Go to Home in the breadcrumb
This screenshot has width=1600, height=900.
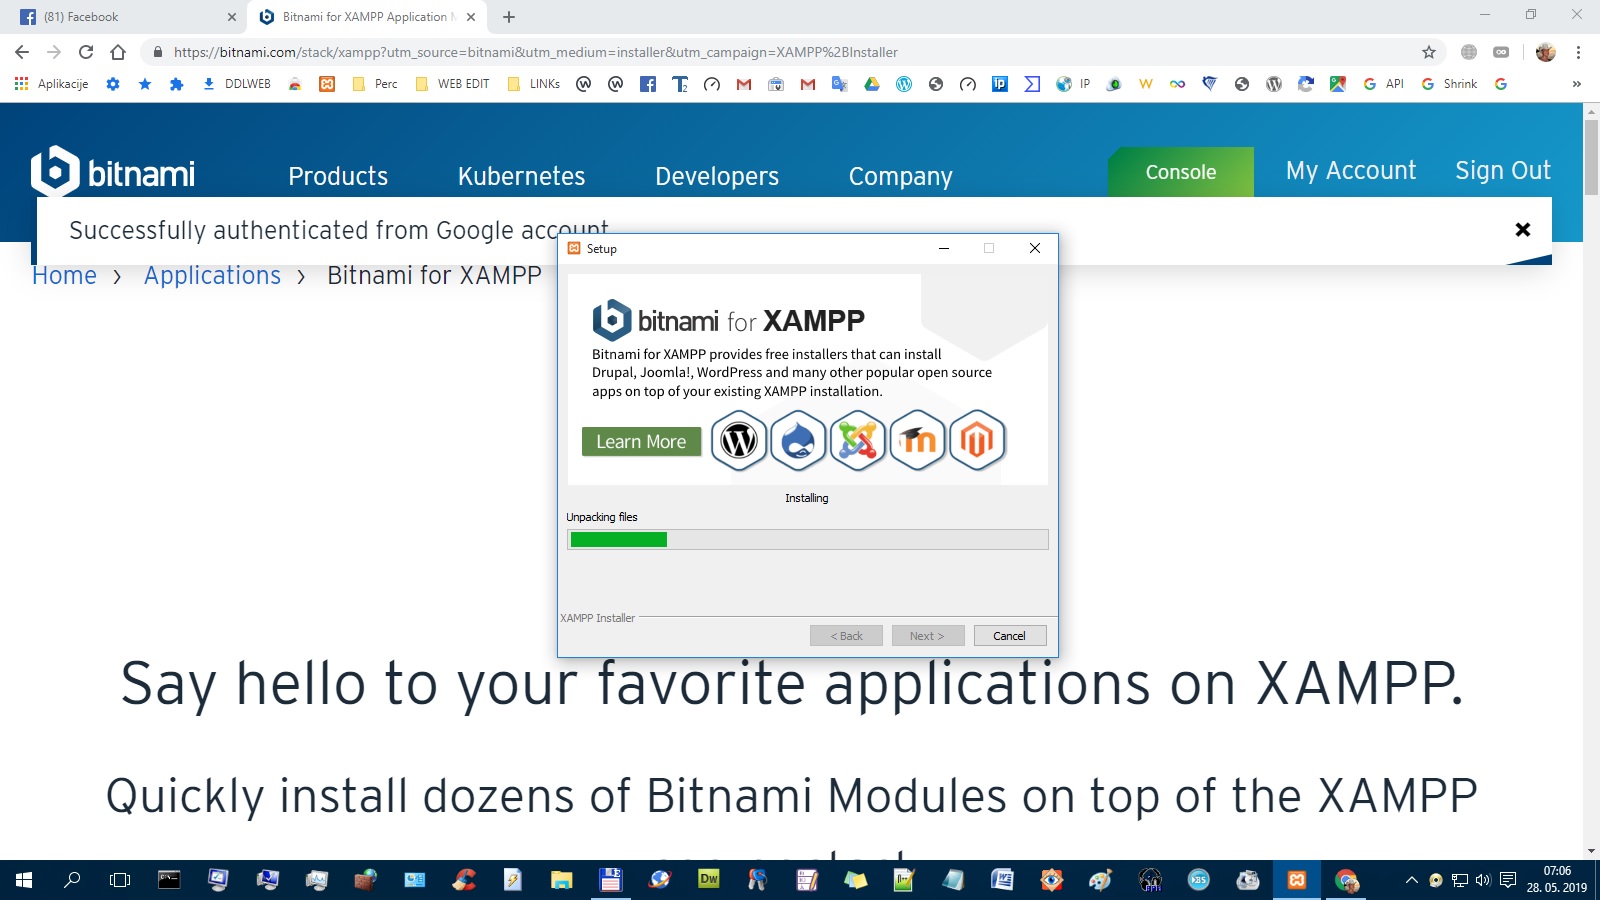(x=64, y=275)
